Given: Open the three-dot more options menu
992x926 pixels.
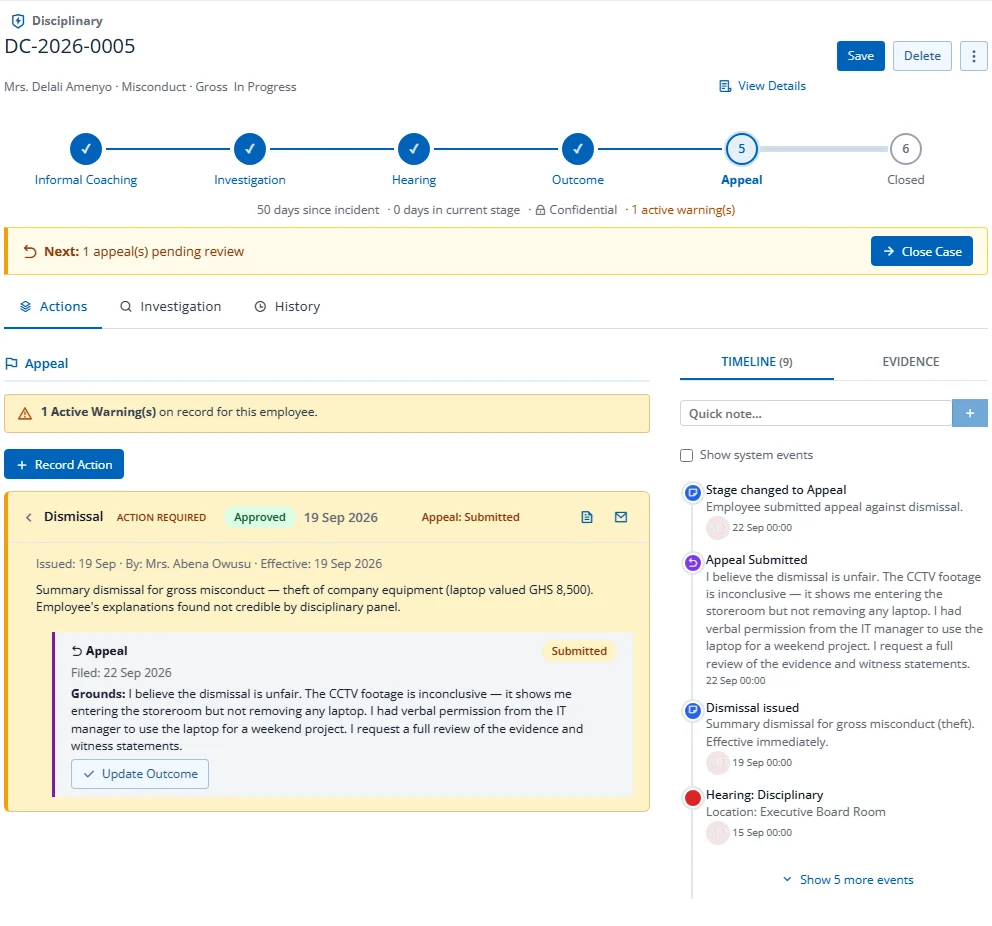Looking at the screenshot, I should [x=974, y=56].
